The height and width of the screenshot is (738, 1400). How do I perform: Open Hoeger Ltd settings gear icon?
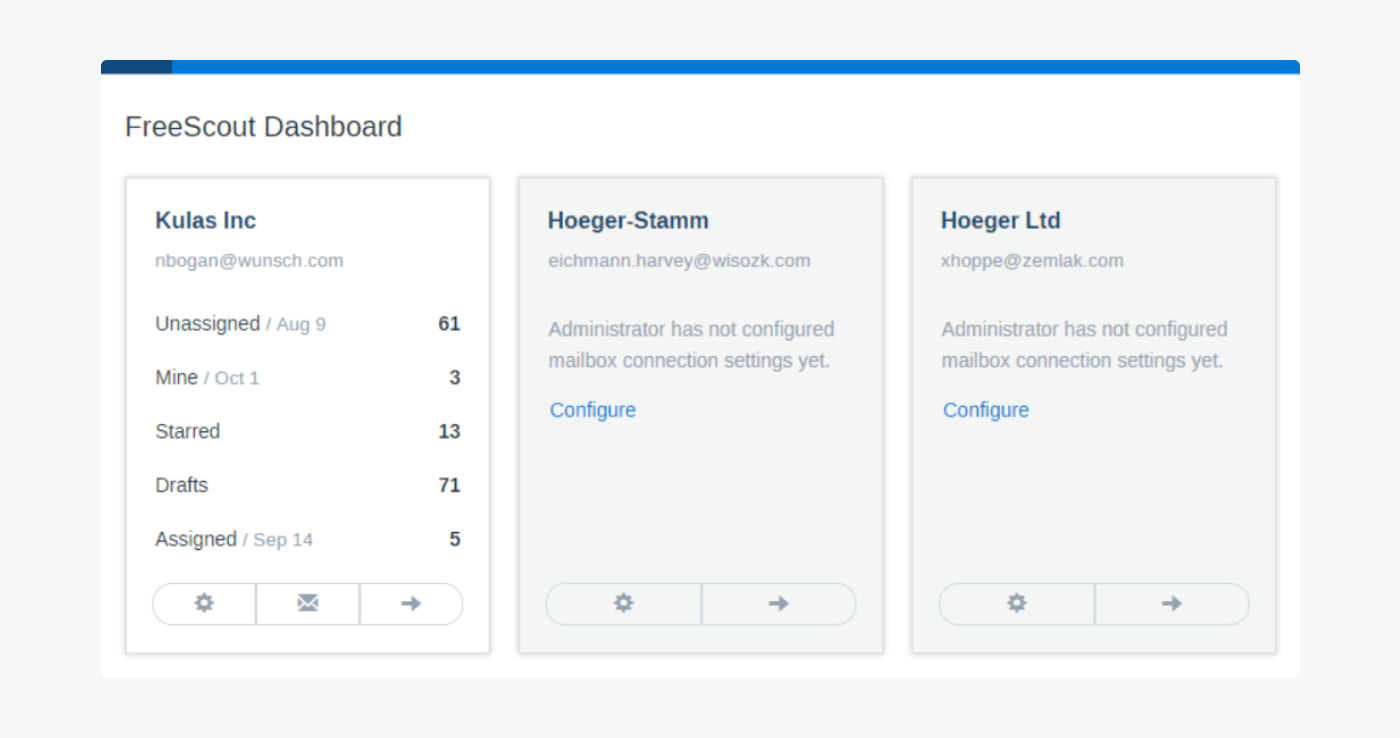(1016, 604)
